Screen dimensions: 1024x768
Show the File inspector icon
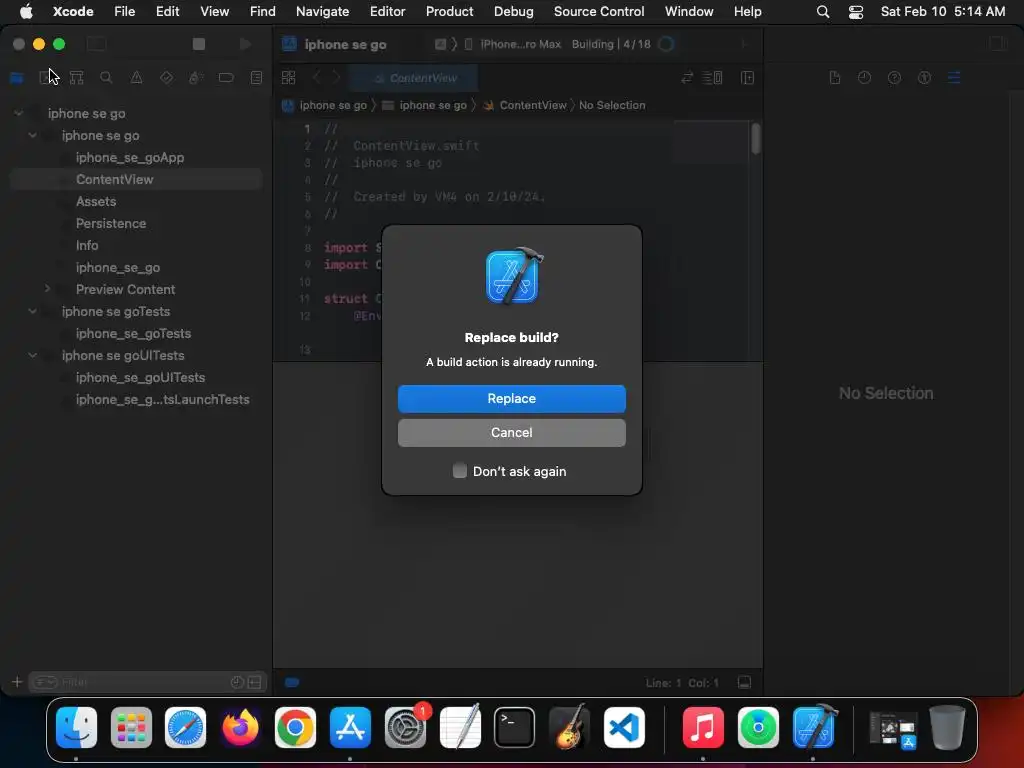[835, 78]
